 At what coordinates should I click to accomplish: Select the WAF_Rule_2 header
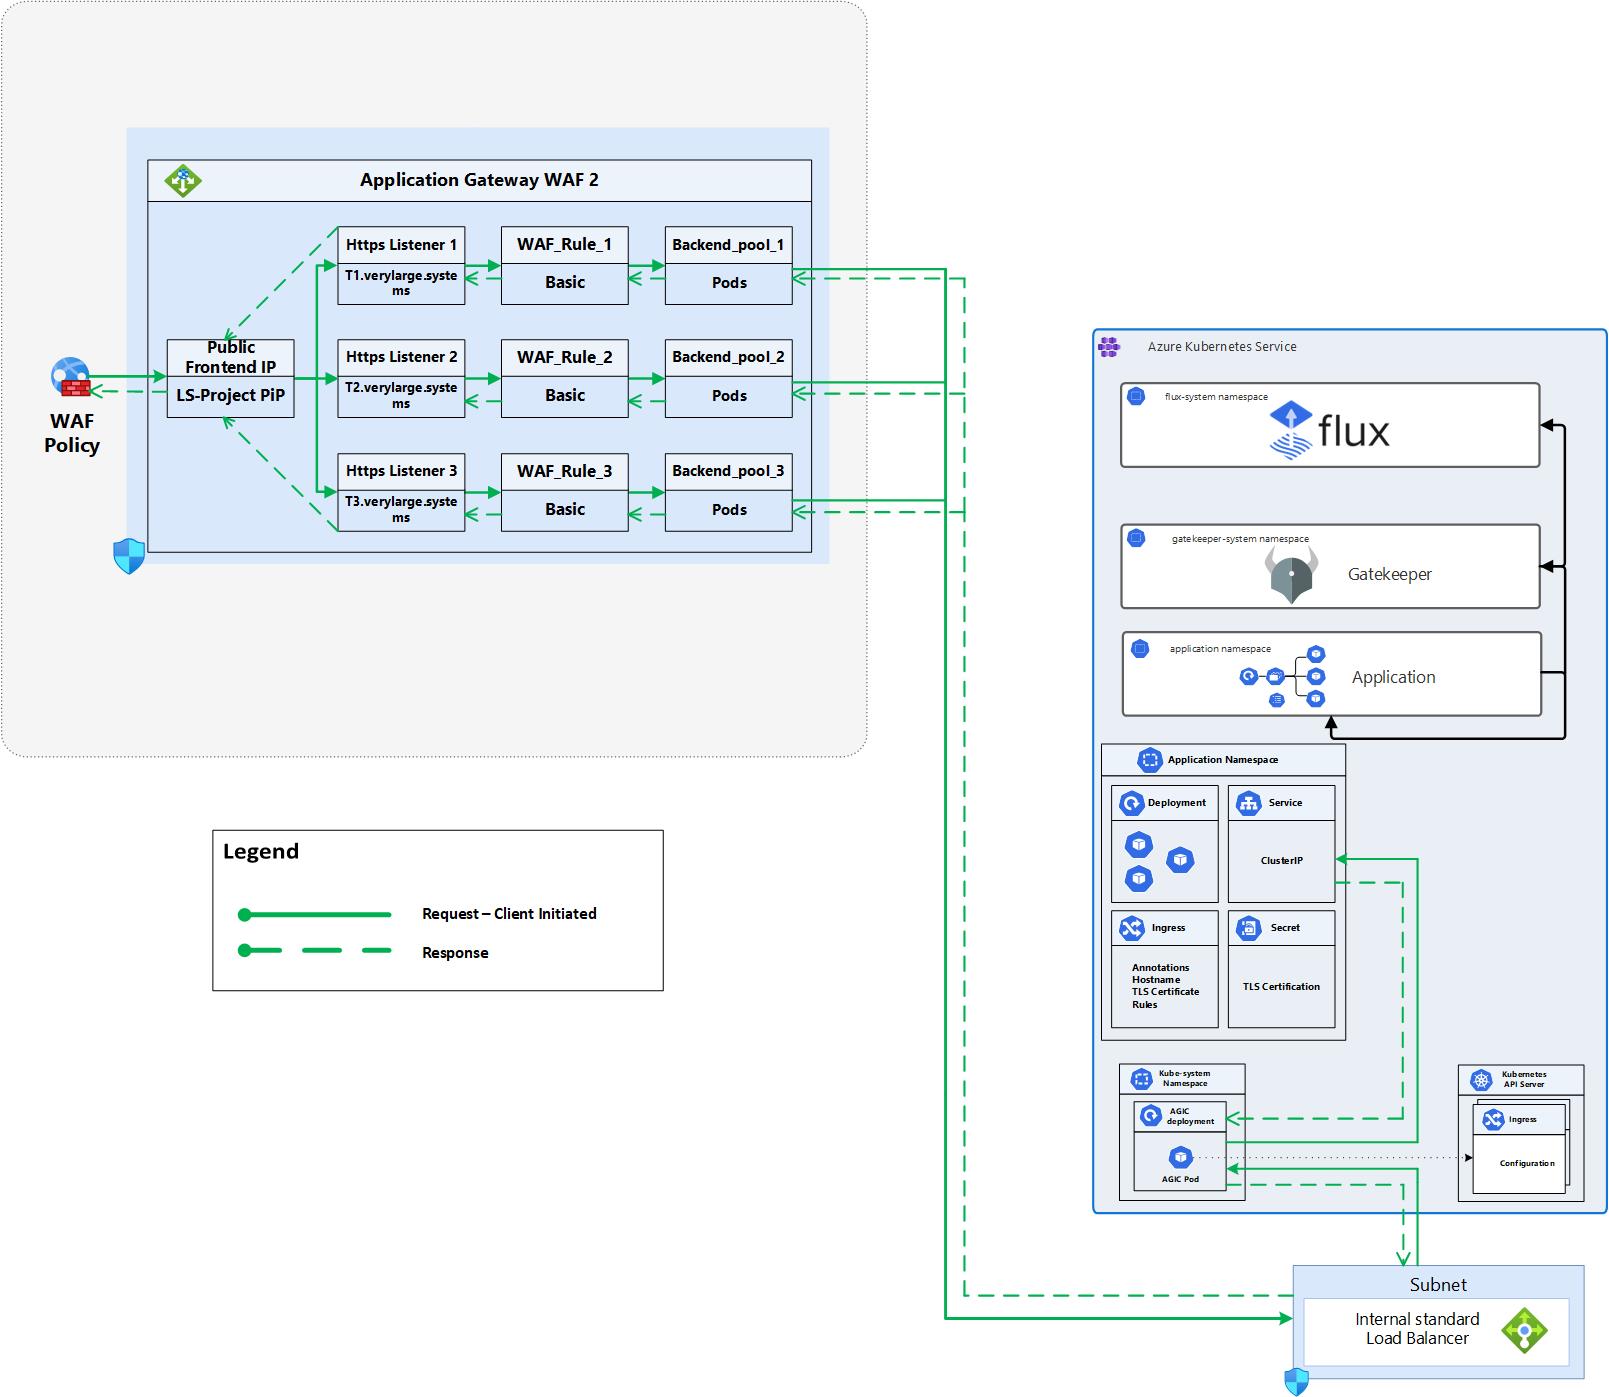565,358
